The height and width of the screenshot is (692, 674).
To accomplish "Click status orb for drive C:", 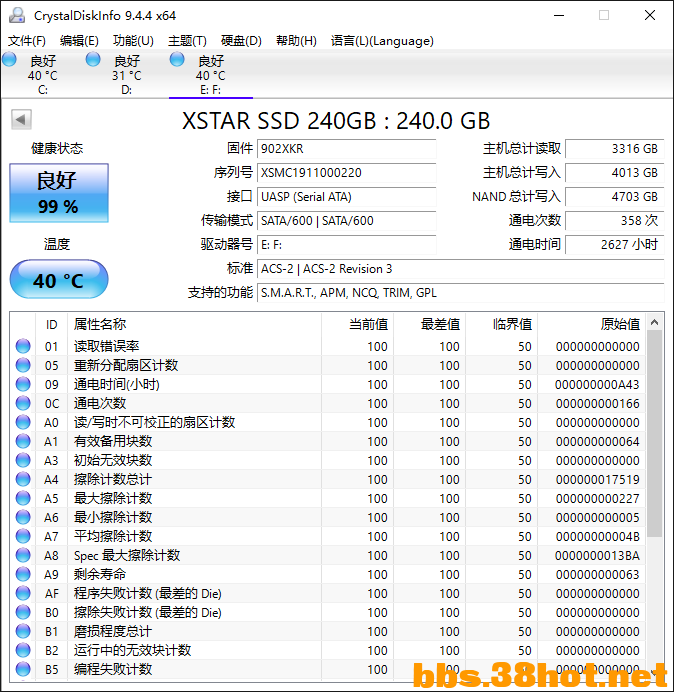I will pos(10,60).
